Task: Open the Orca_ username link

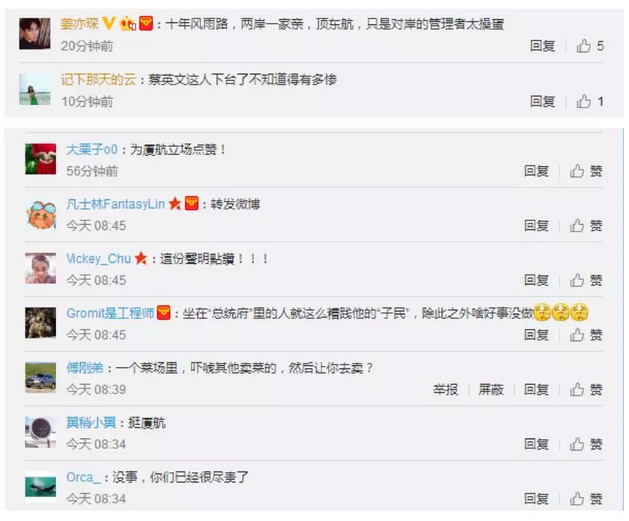Action: (83, 477)
